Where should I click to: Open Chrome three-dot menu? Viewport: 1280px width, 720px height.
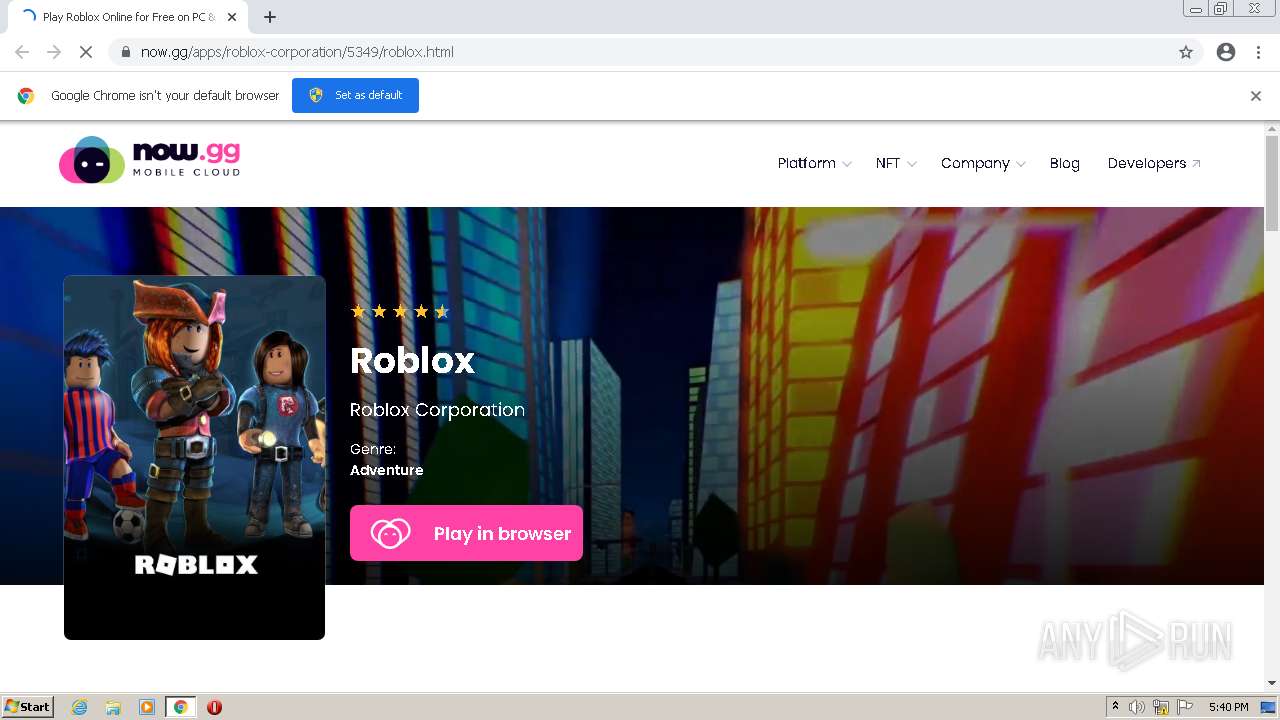[x=1258, y=52]
